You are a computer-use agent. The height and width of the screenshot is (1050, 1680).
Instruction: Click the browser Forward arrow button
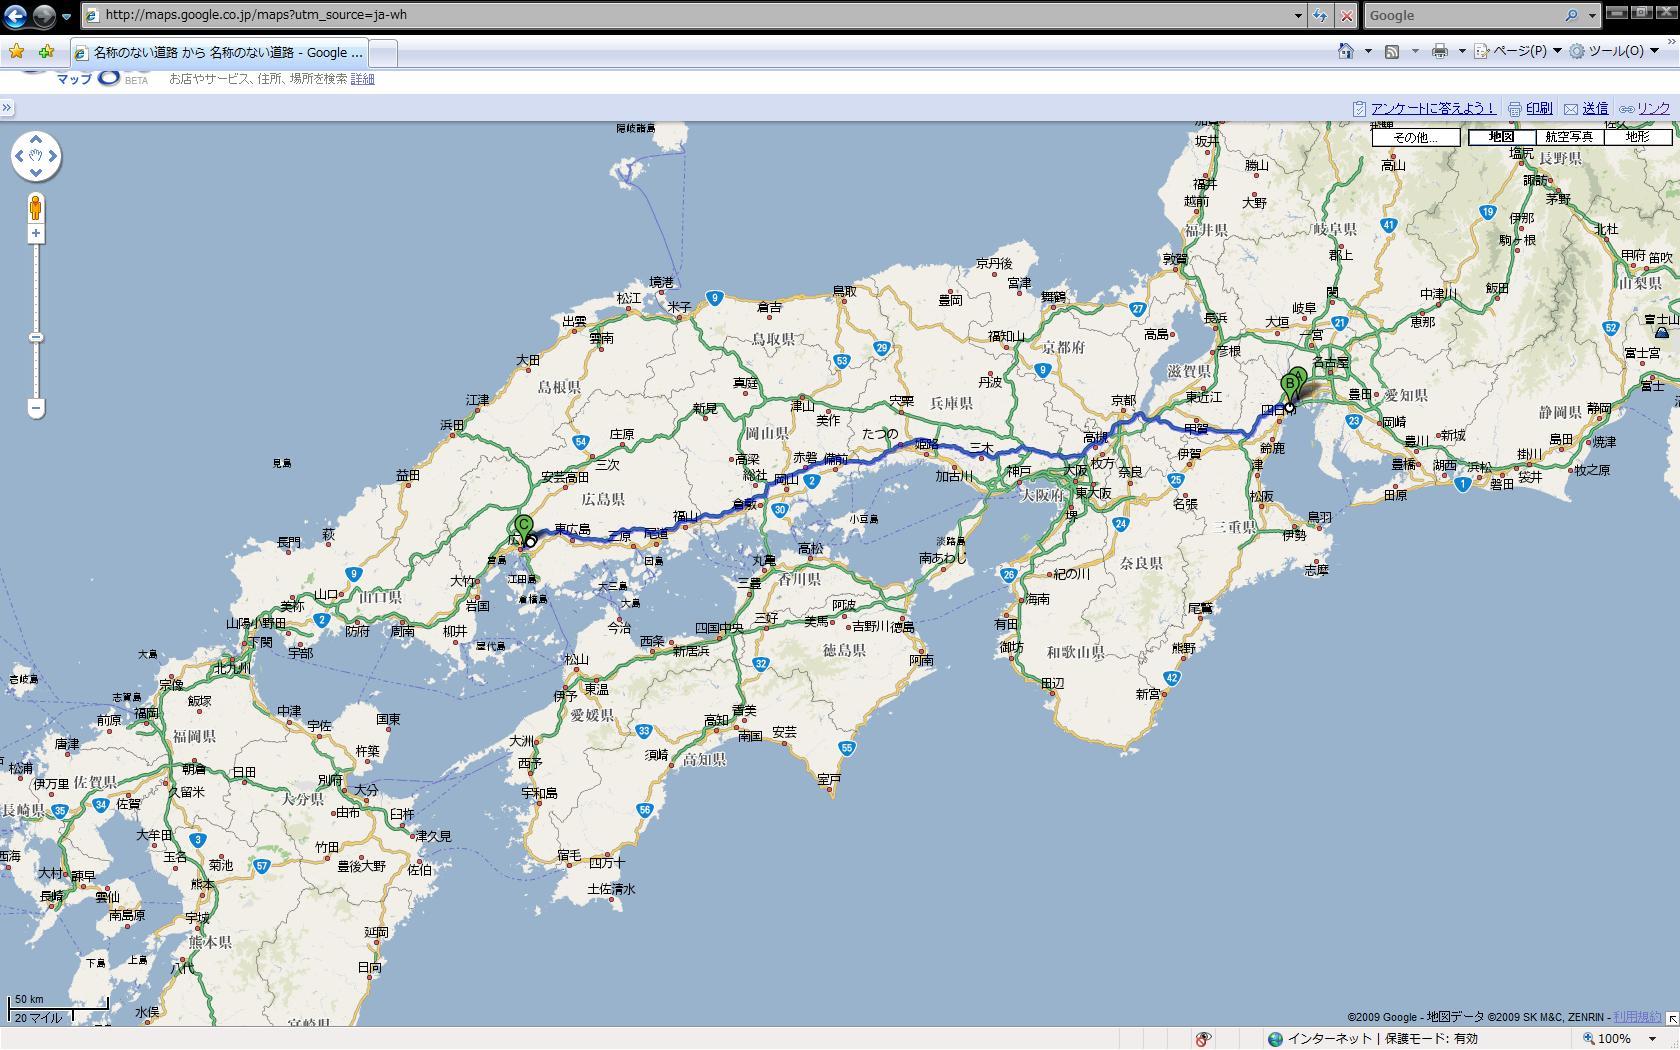44,16
